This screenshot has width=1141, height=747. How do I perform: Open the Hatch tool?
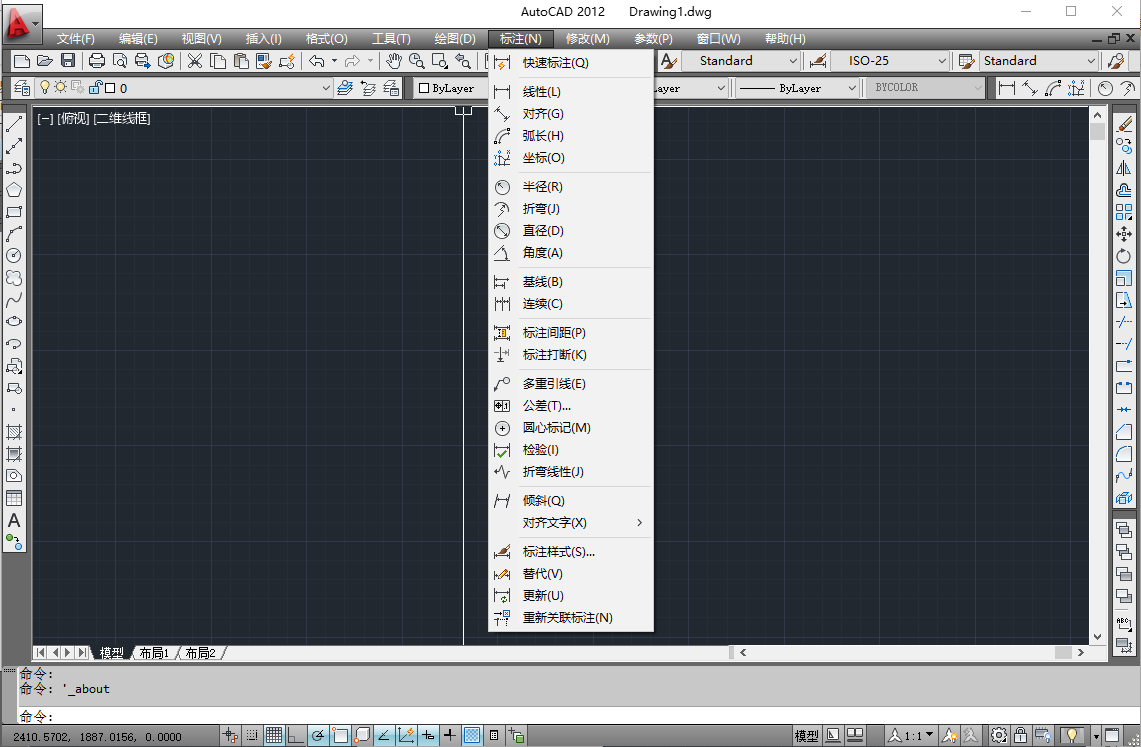point(12,433)
